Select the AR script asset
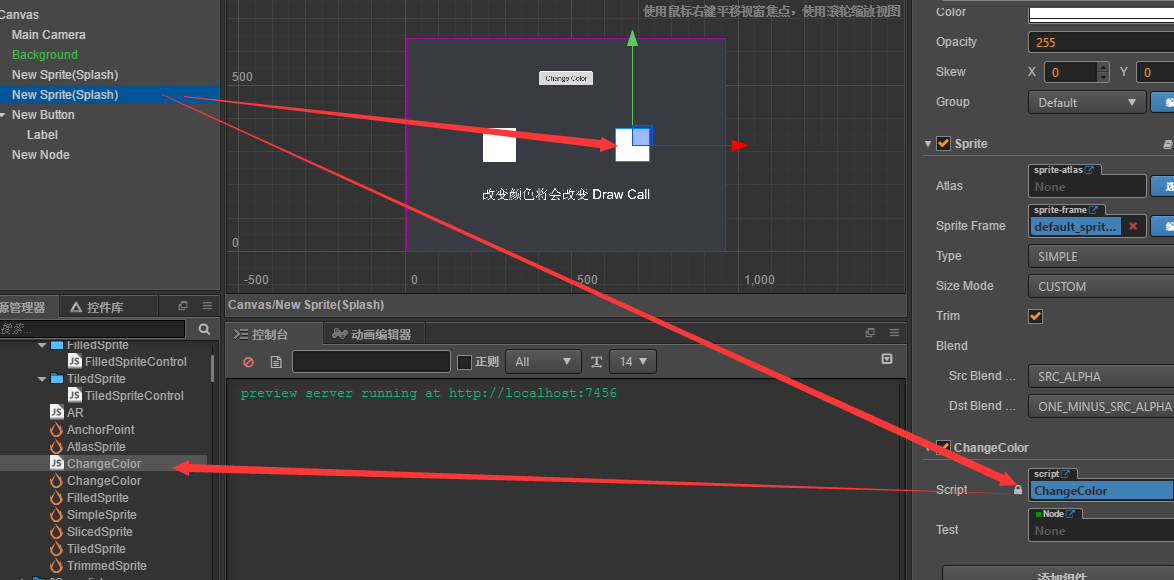 point(67,412)
